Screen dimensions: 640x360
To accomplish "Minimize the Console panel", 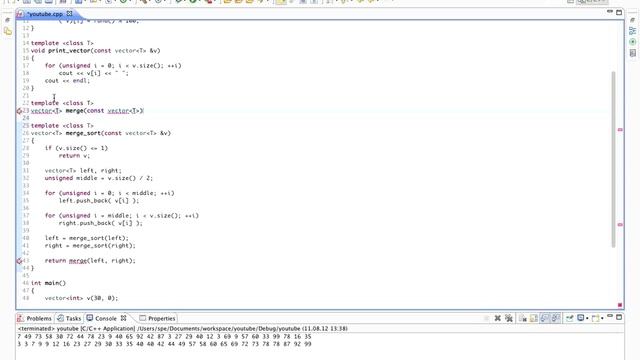I will (x=610, y=316).
